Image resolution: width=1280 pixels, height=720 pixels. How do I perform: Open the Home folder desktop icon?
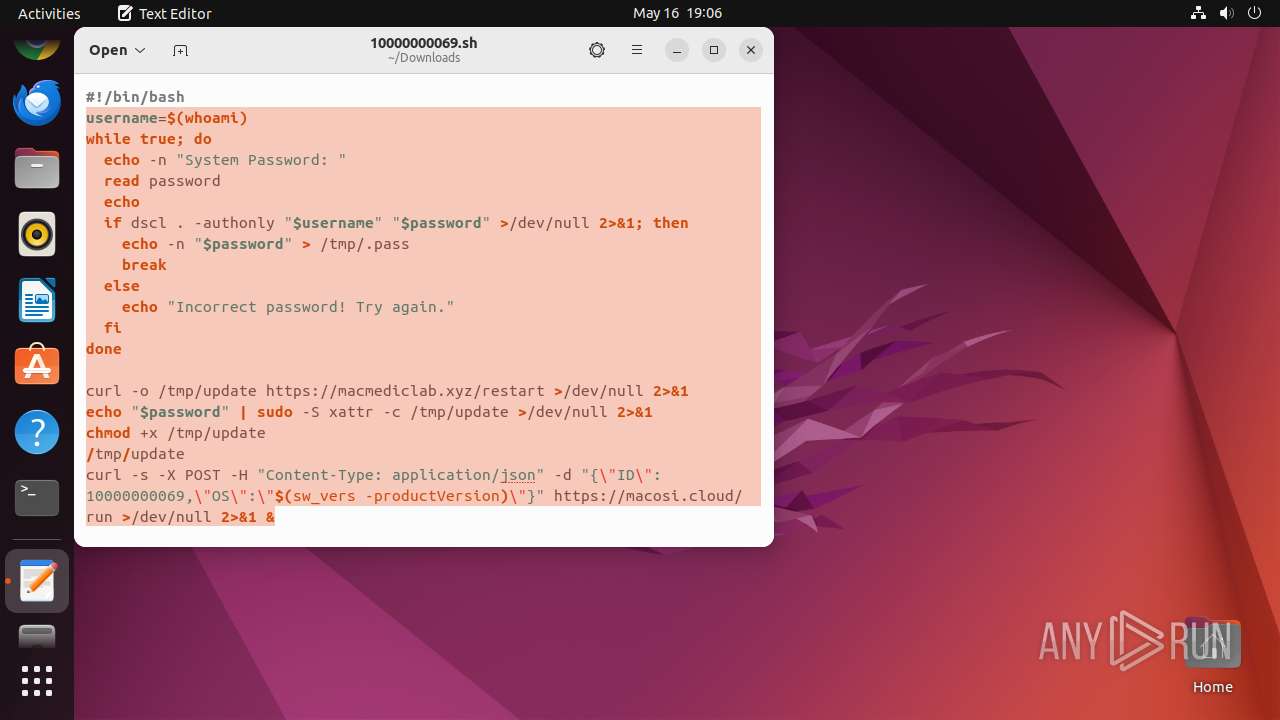[x=1212, y=656]
